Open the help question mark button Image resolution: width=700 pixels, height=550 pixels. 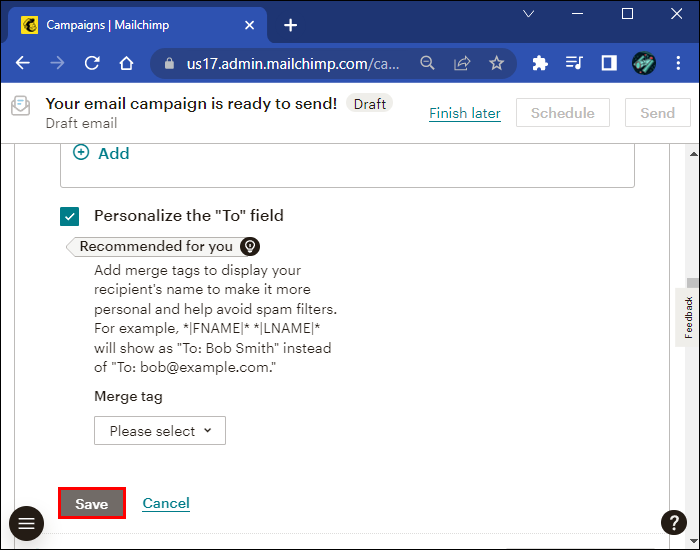click(x=673, y=522)
